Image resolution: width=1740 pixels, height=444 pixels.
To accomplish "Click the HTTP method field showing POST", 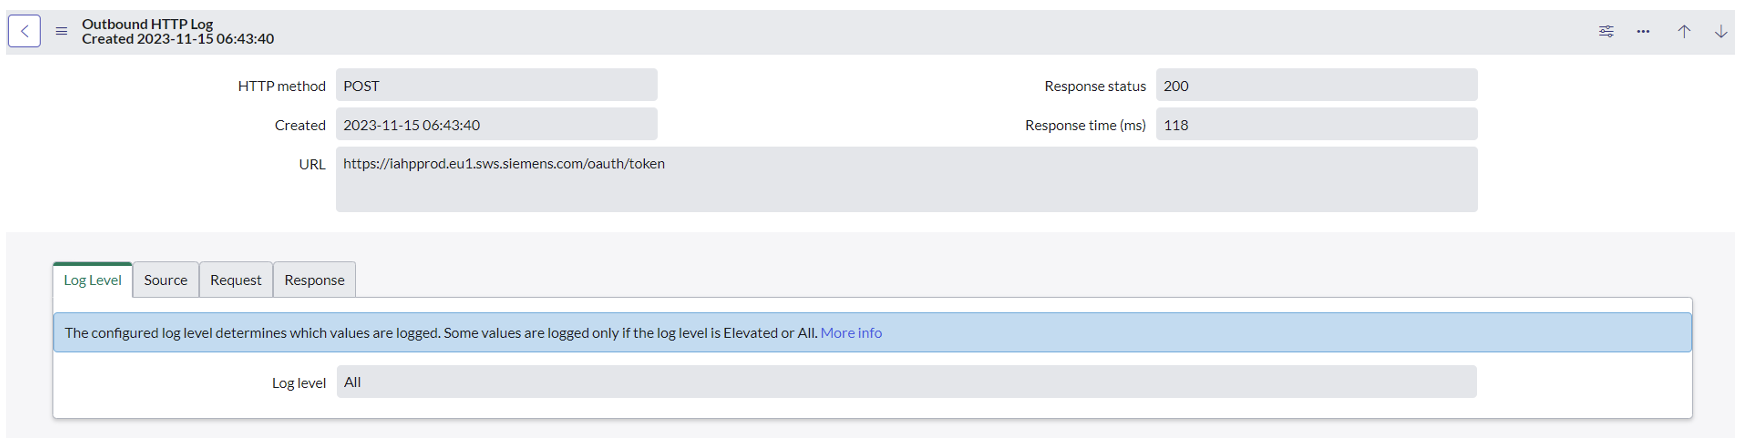I will 497,85.
